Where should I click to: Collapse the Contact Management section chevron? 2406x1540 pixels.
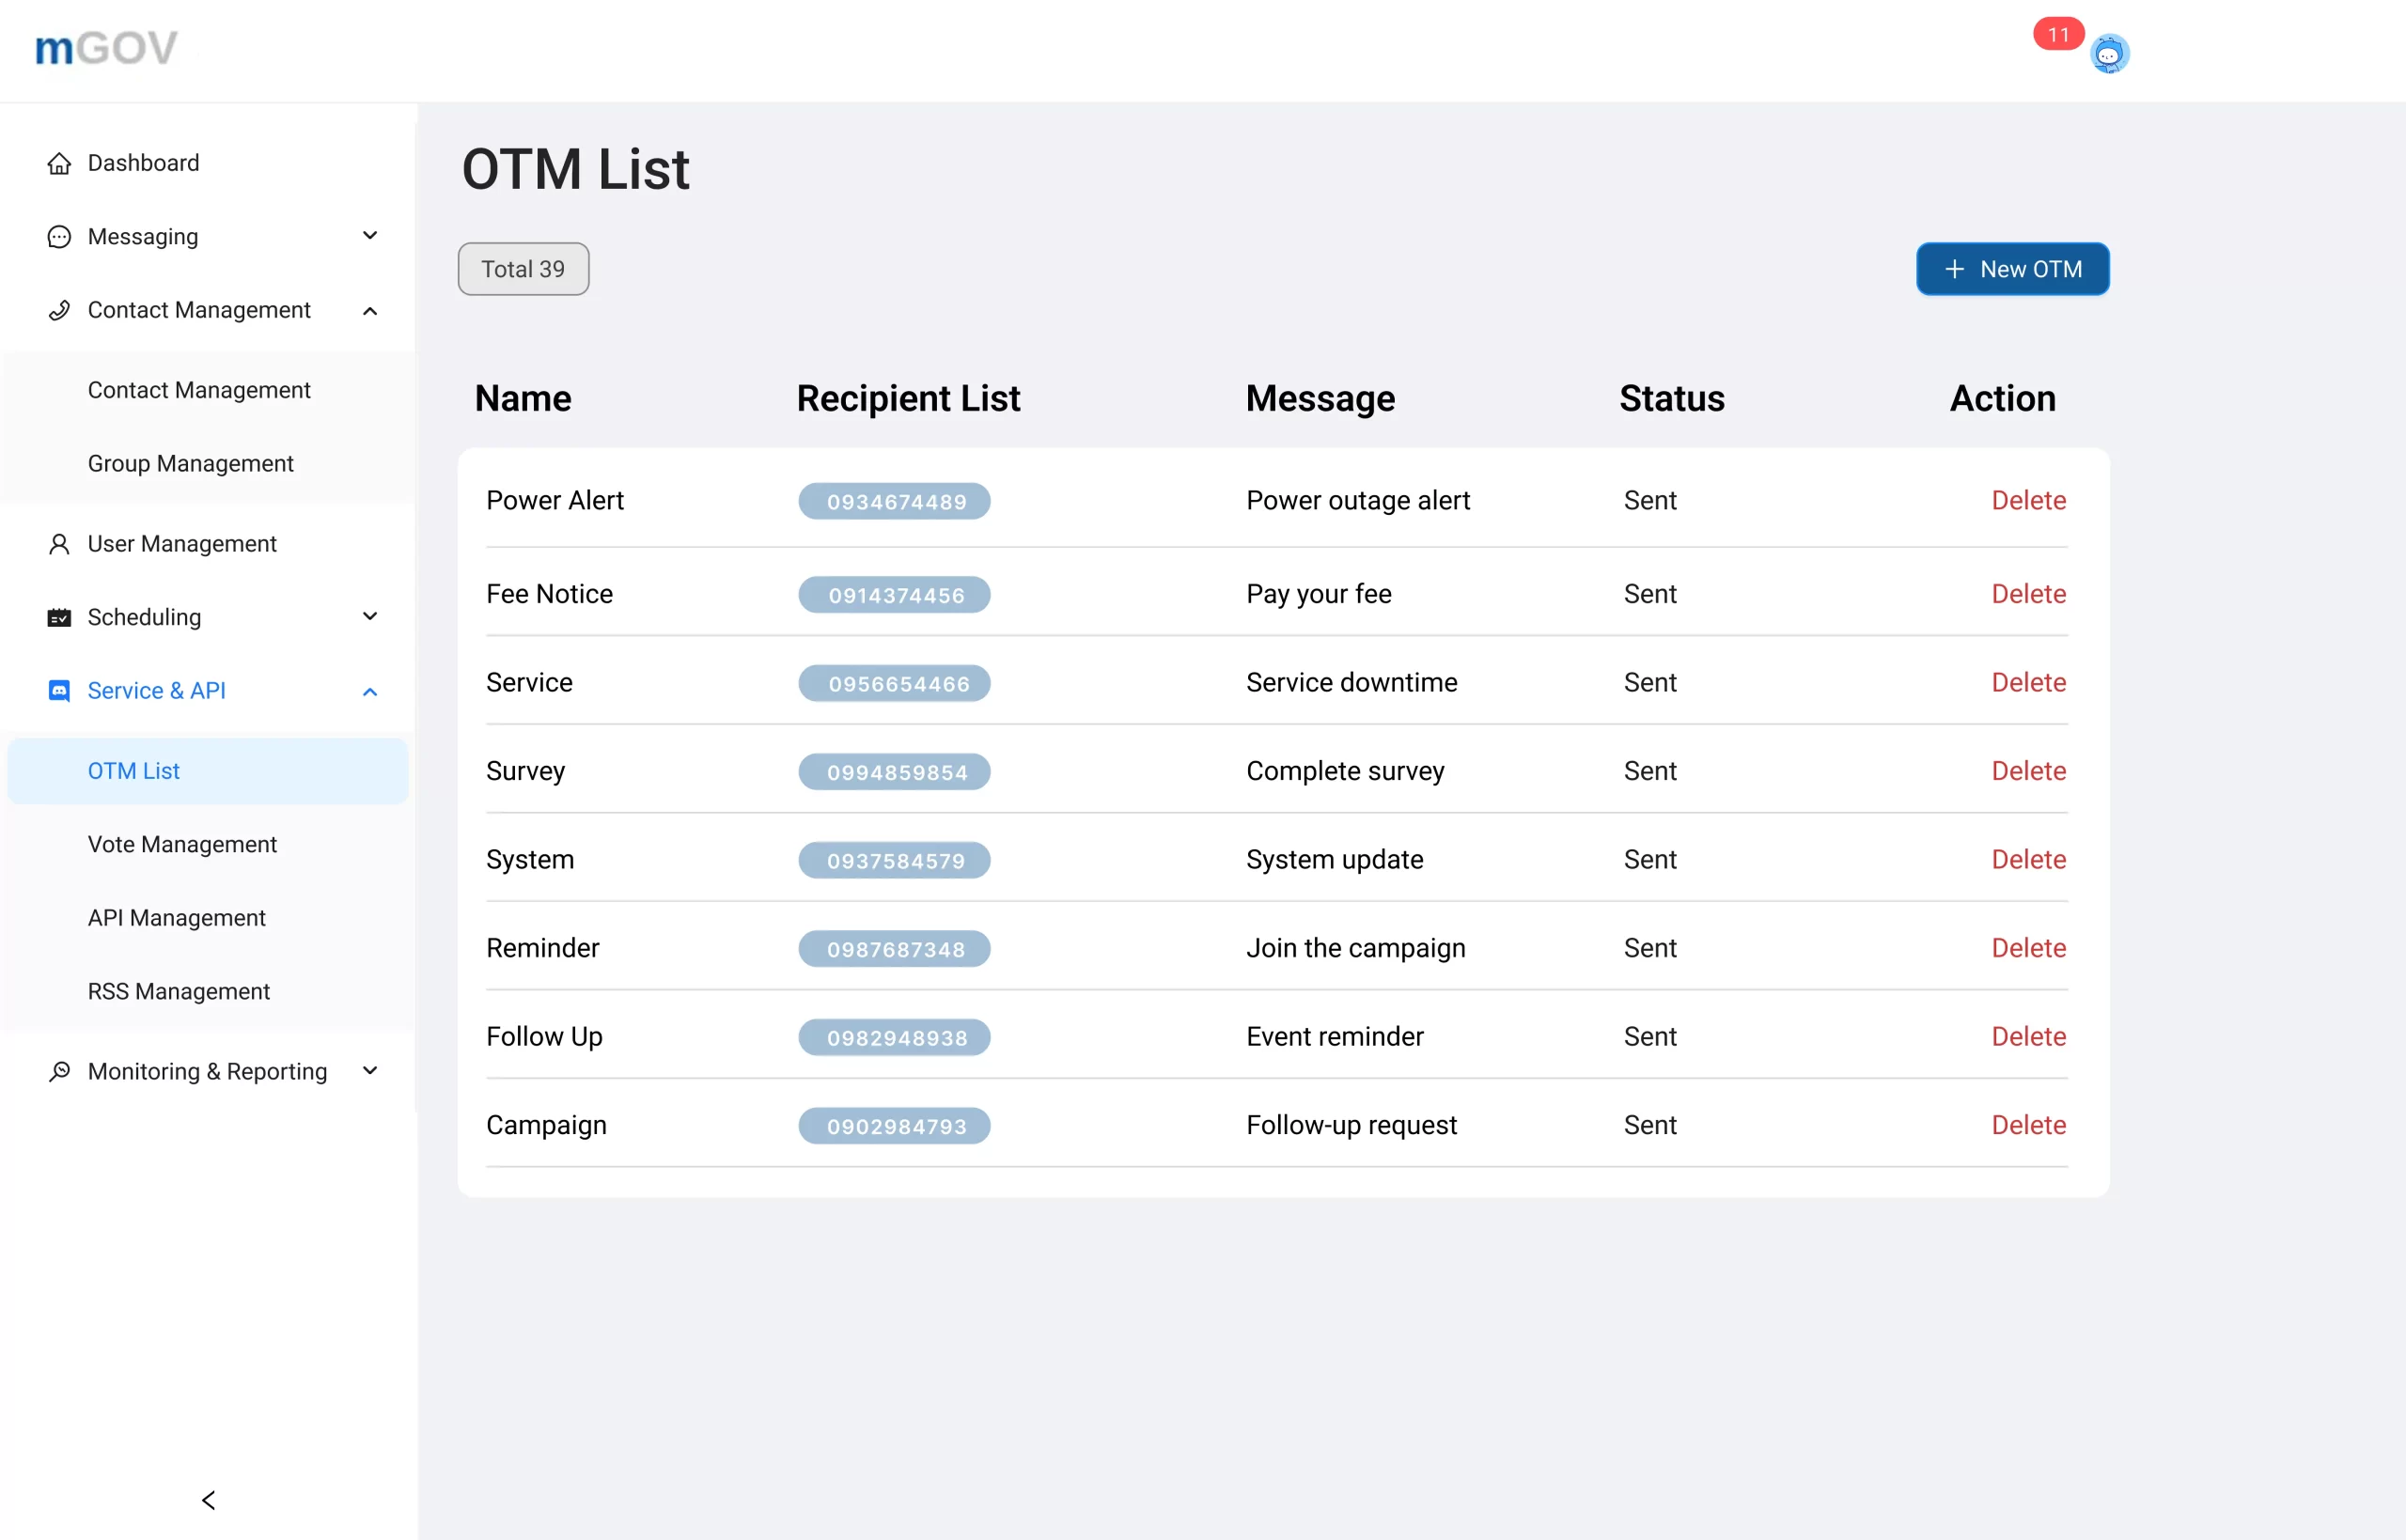[x=370, y=310]
